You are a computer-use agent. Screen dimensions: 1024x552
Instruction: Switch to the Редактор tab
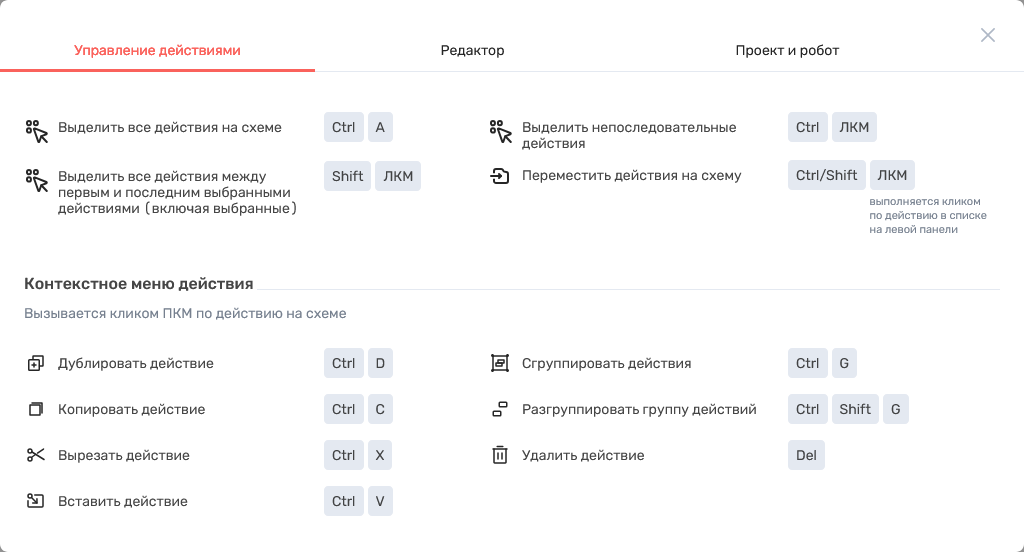coord(472,50)
